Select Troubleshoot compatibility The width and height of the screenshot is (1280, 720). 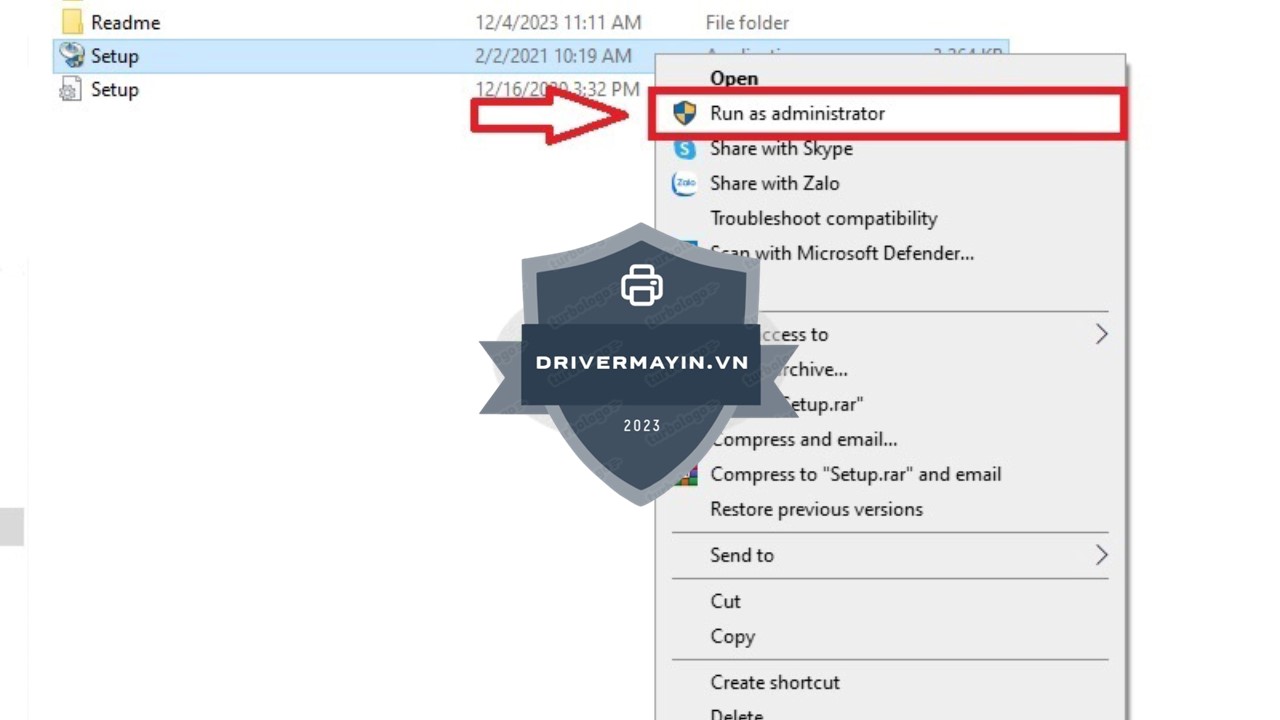[x=823, y=218]
